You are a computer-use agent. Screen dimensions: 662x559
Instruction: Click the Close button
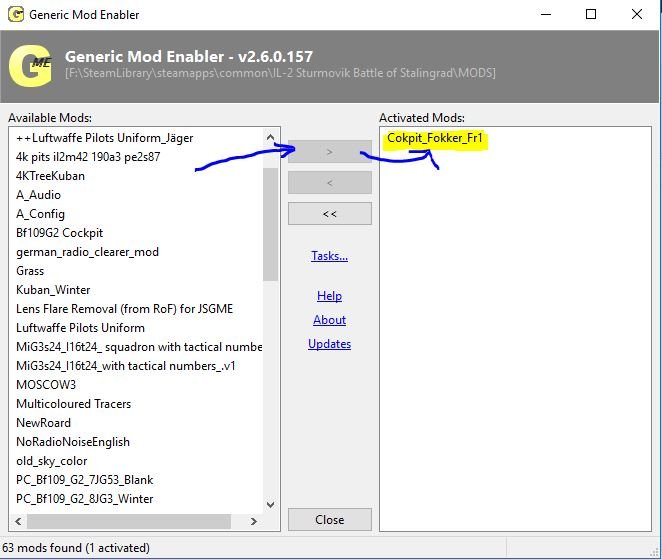(x=330, y=519)
